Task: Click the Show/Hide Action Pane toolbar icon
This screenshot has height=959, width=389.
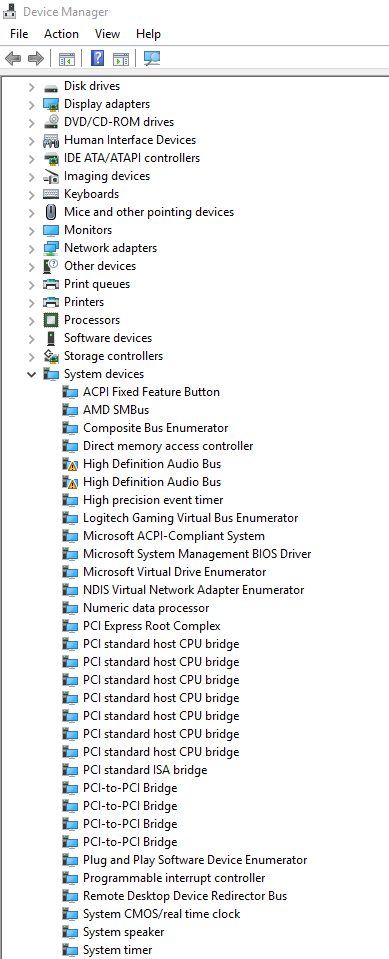Action: point(121,59)
